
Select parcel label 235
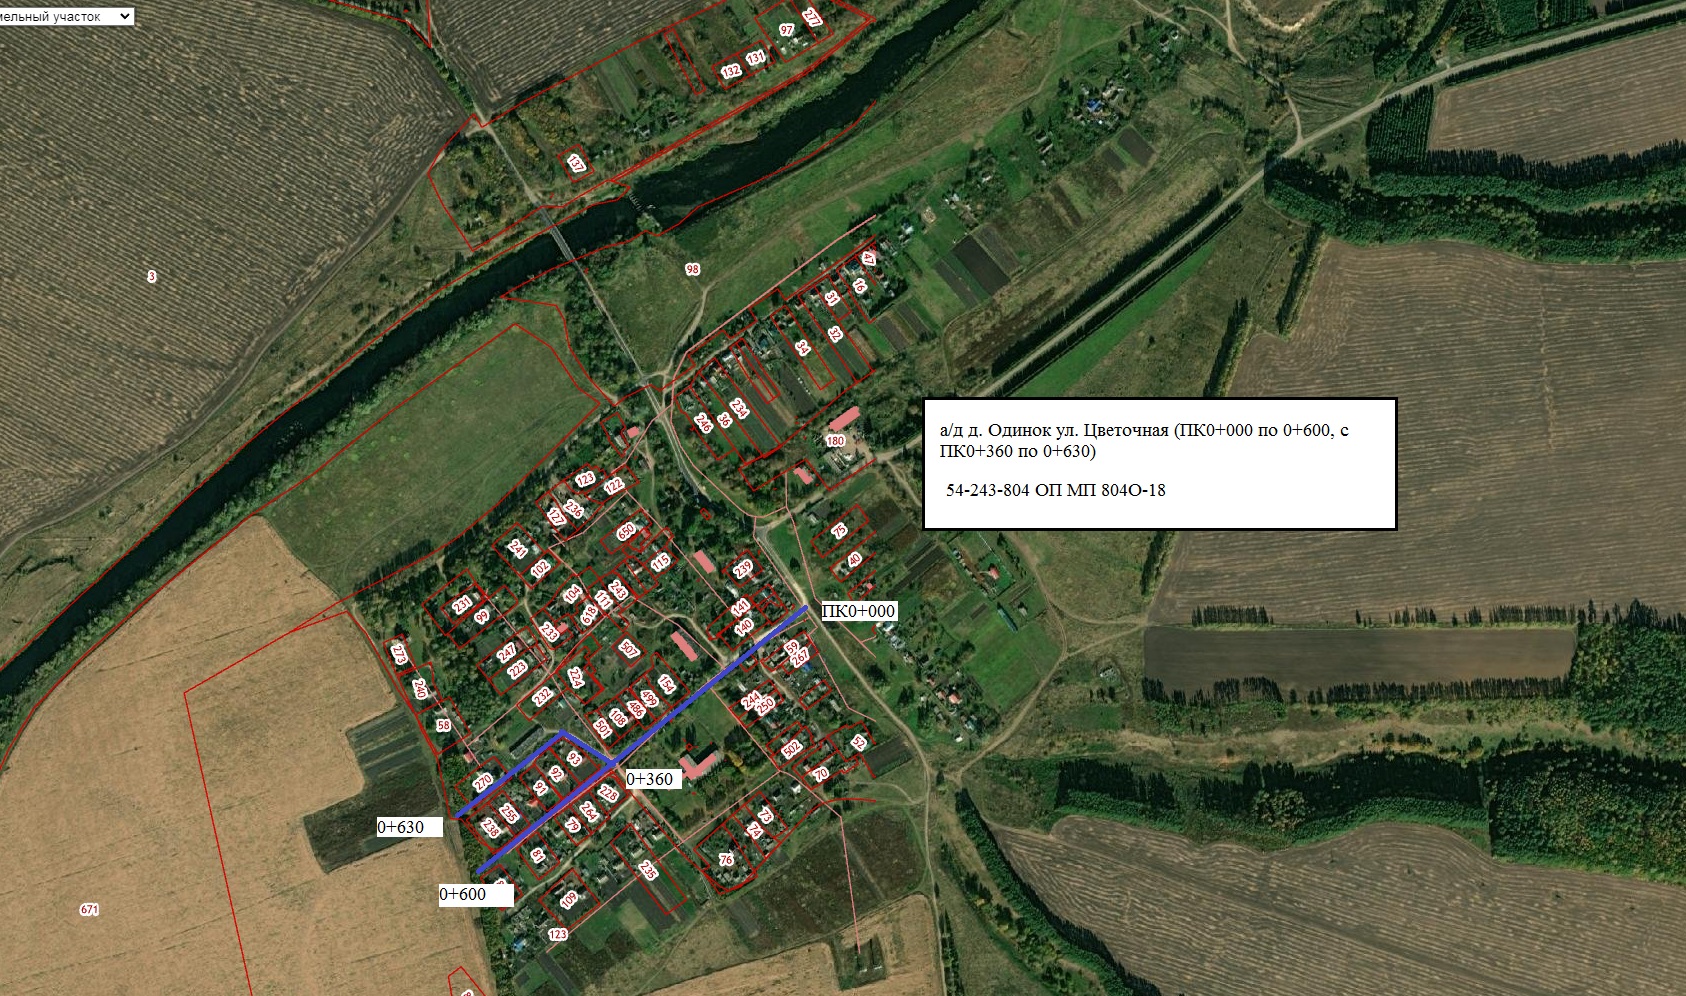coord(648,870)
